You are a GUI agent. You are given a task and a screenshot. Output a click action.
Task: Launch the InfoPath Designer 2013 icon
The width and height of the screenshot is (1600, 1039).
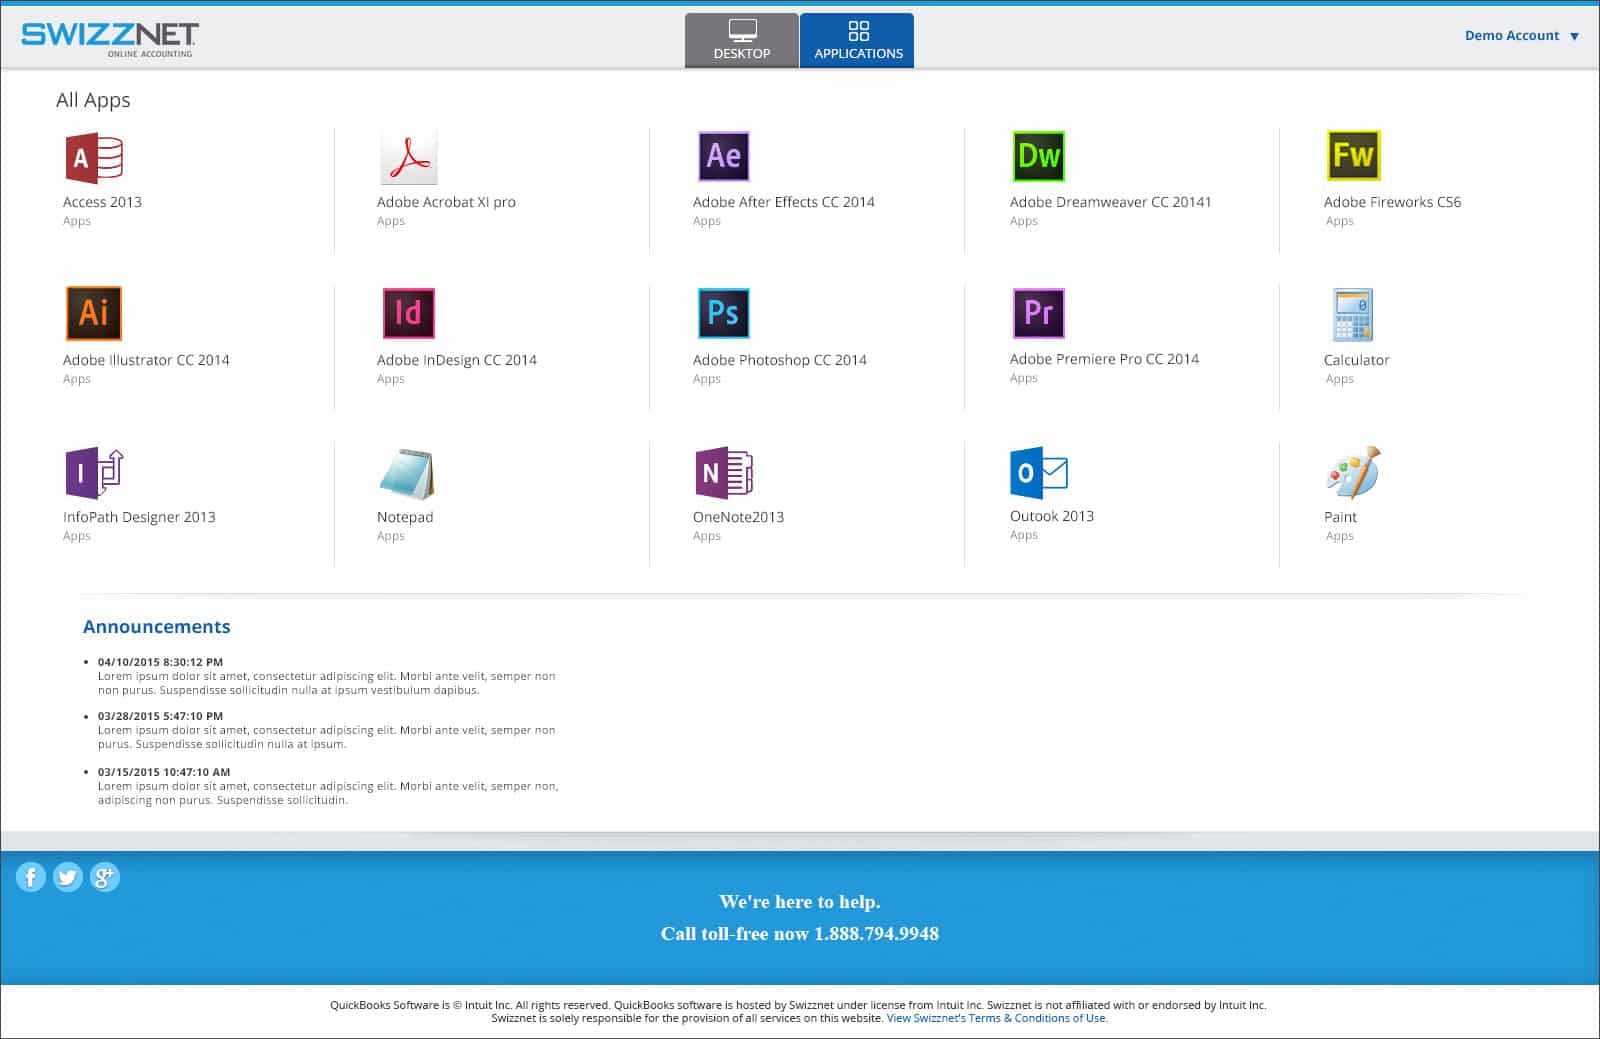pyautogui.click(x=94, y=472)
